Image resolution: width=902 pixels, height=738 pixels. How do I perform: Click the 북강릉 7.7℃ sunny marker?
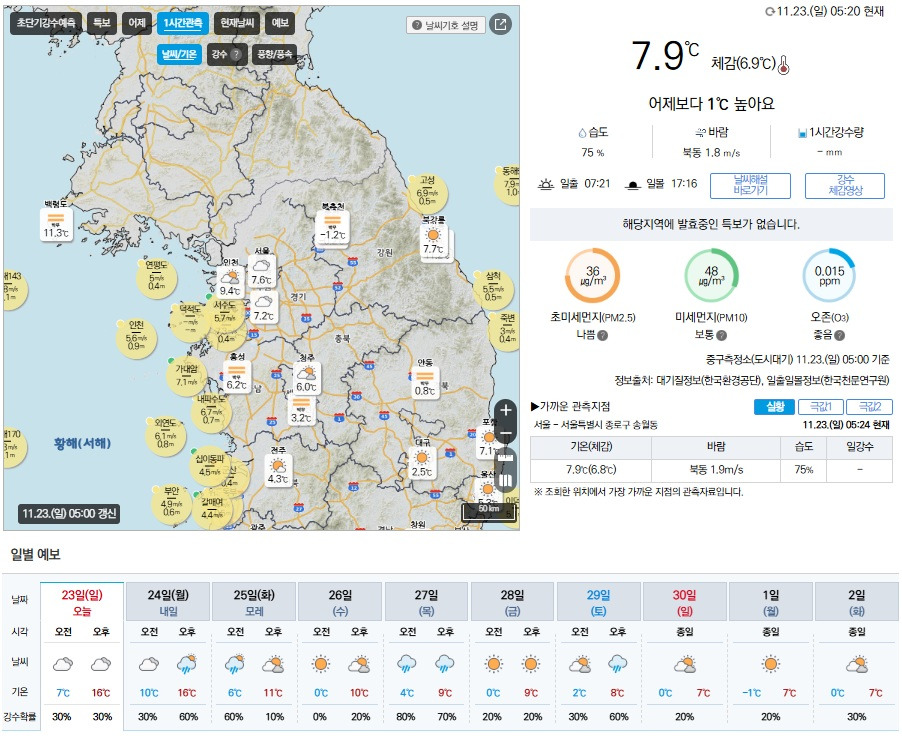pos(434,242)
